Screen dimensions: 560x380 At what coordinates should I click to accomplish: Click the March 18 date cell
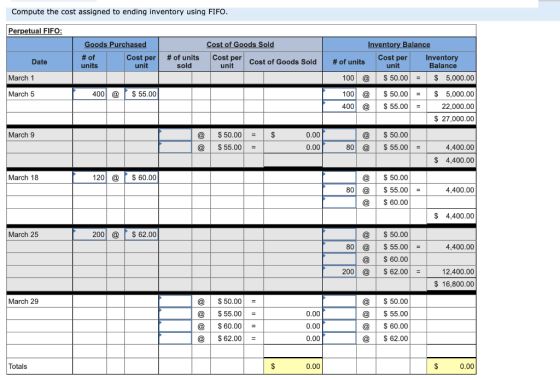(x=39, y=178)
